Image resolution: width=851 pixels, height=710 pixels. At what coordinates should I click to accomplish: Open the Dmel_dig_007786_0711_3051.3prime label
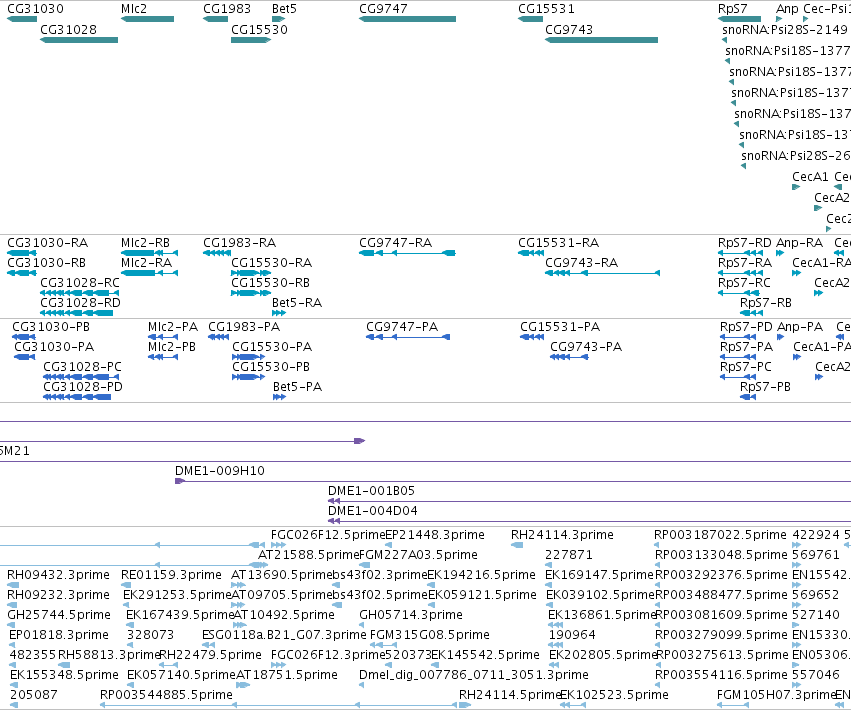pos(474,675)
